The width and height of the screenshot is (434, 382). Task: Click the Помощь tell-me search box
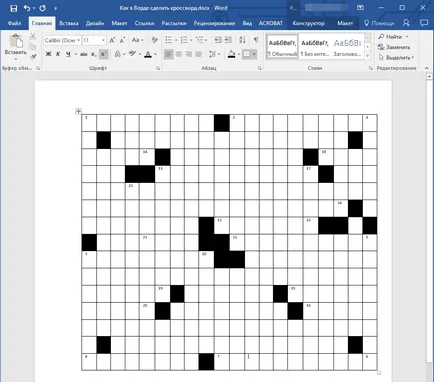[x=379, y=23]
